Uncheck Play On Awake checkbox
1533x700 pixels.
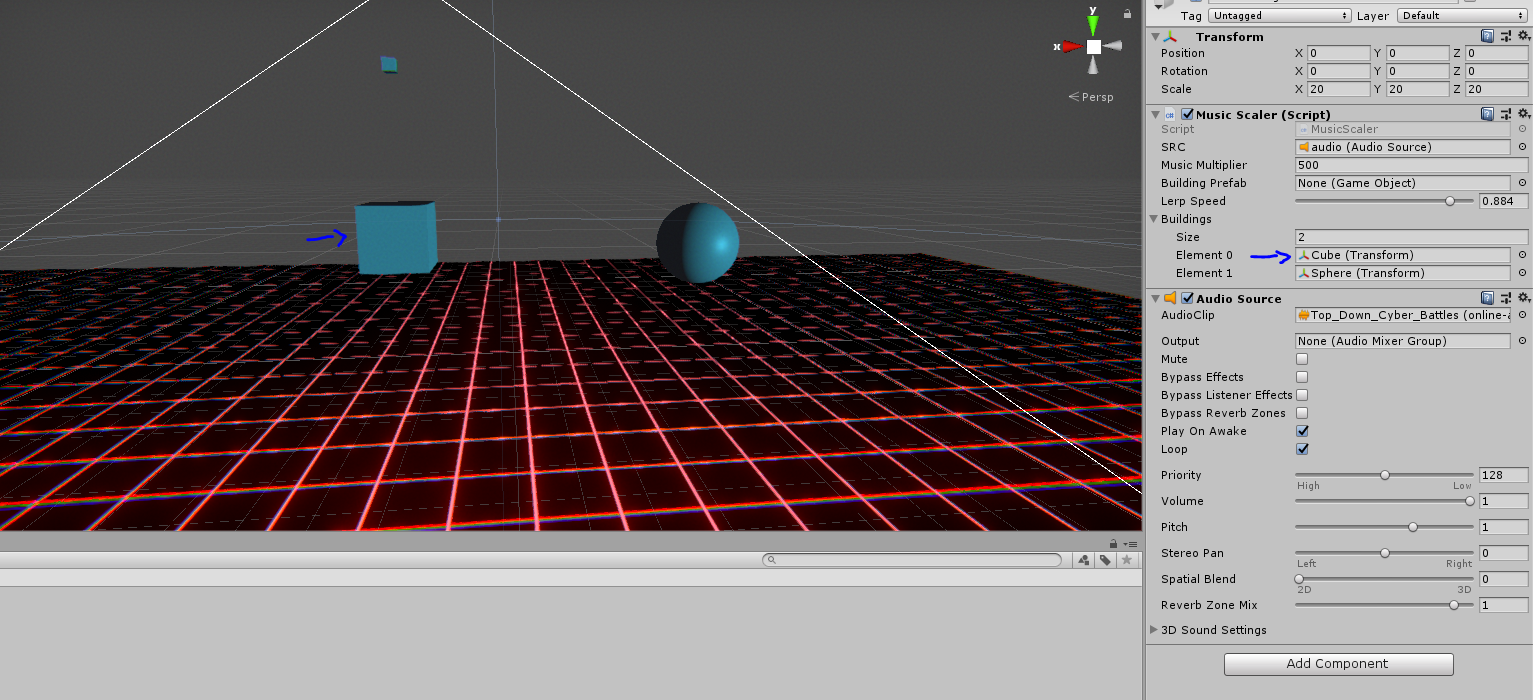click(1302, 431)
